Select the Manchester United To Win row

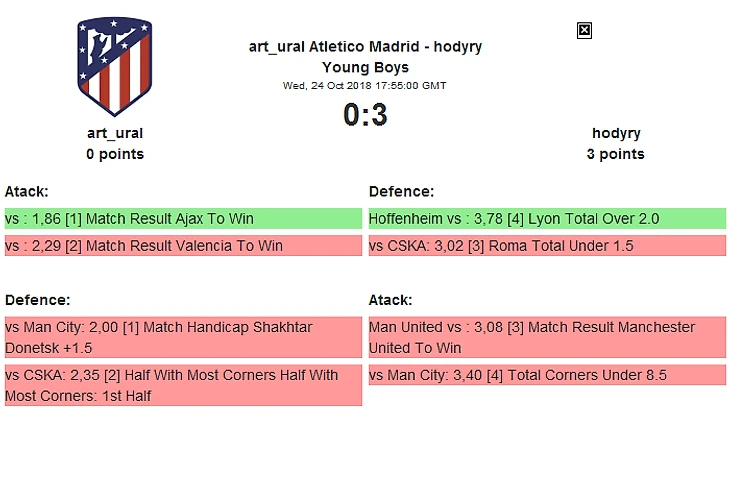pos(547,337)
